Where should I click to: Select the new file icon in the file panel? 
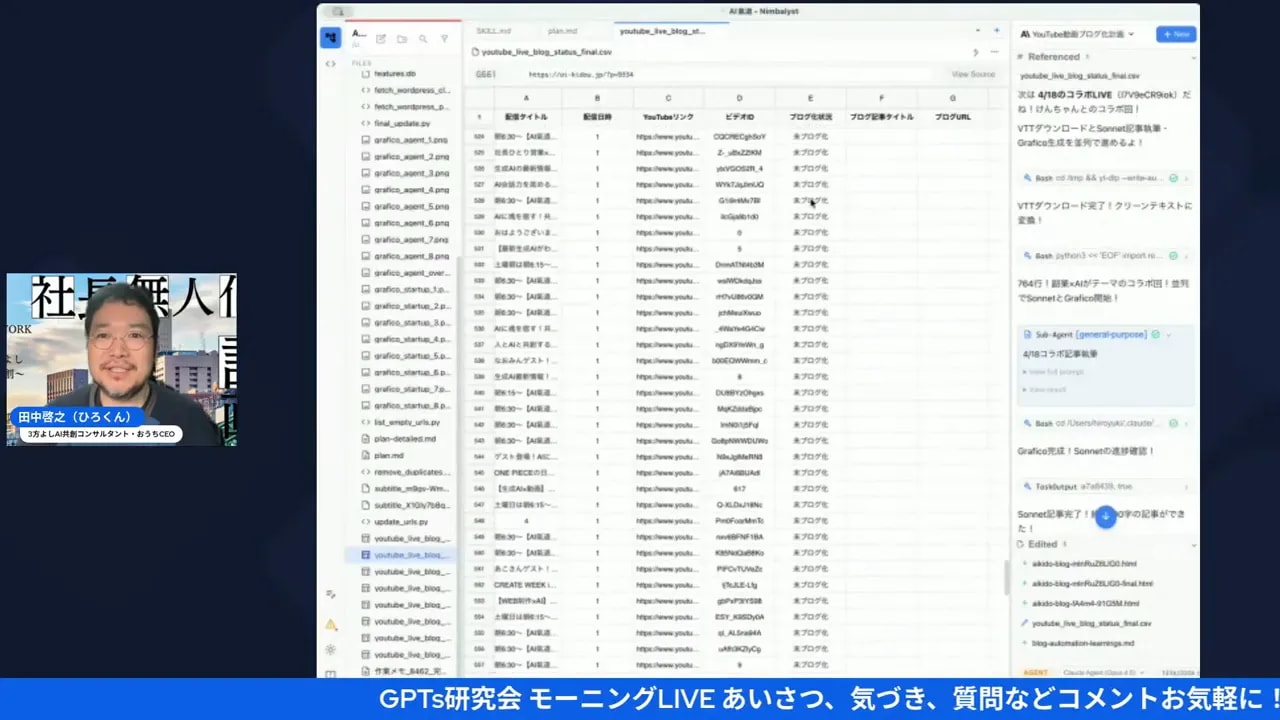pyautogui.click(x=380, y=38)
